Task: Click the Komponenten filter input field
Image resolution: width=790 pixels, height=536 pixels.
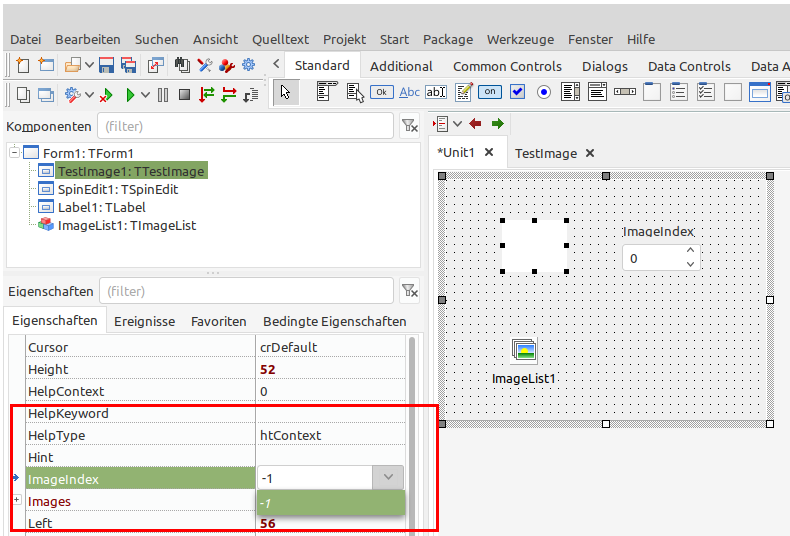Action: click(x=245, y=126)
